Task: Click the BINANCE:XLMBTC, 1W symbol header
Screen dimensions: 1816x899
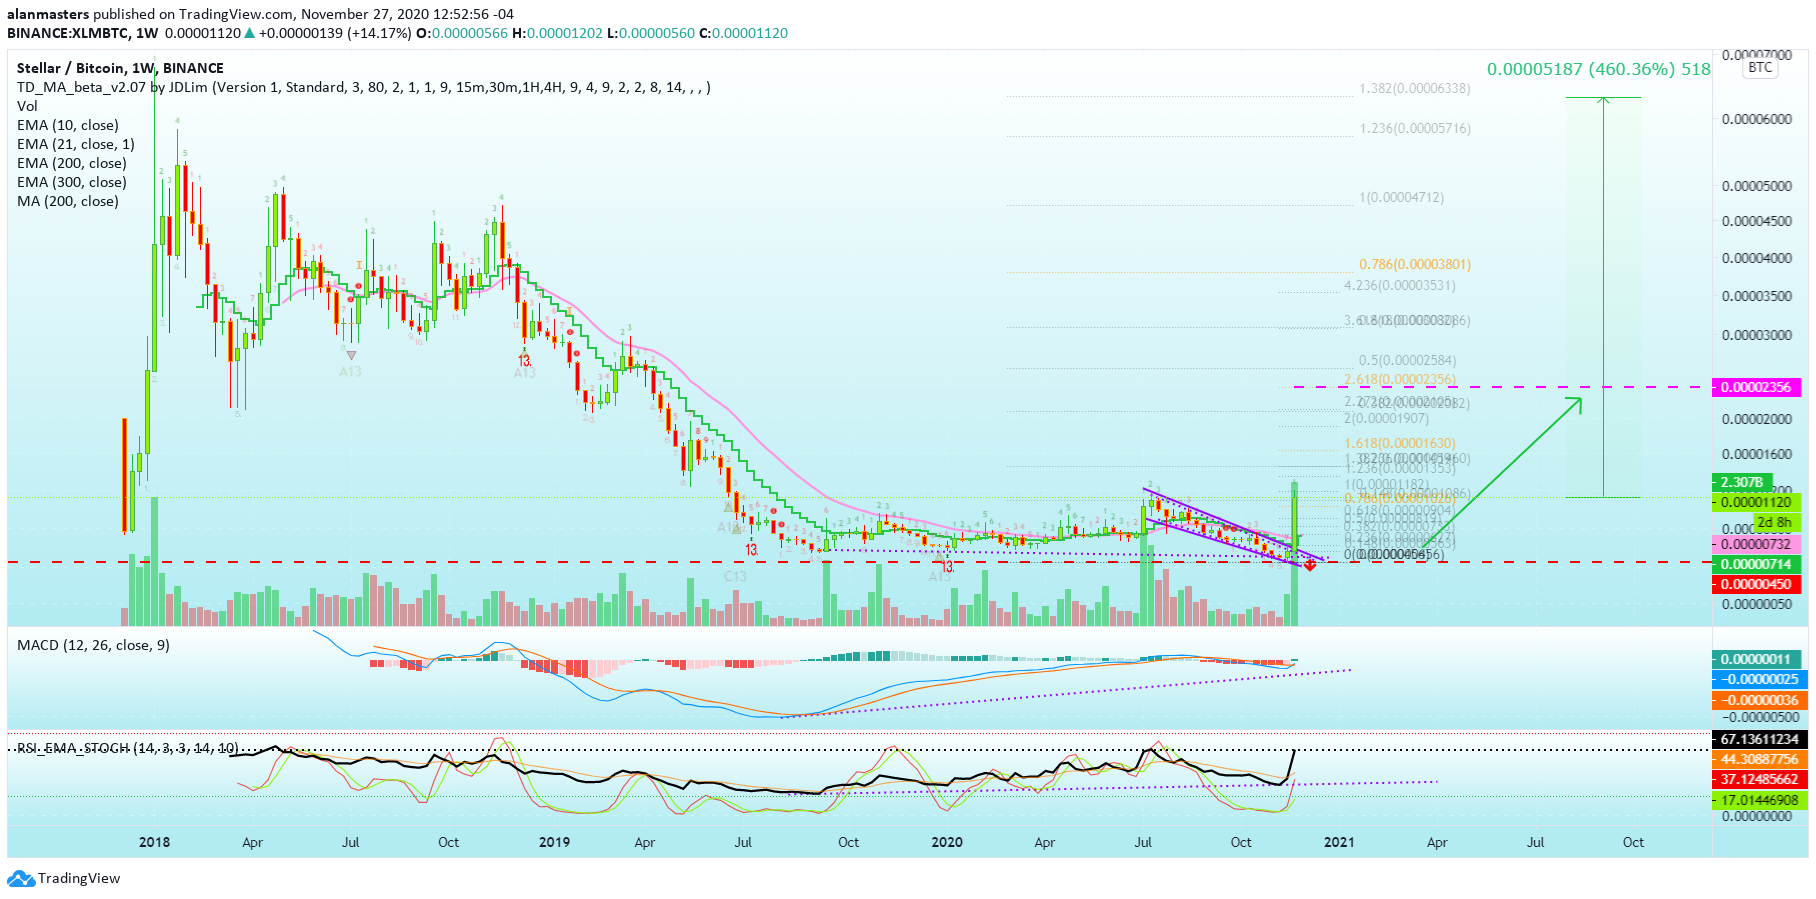Action: (x=82, y=33)
